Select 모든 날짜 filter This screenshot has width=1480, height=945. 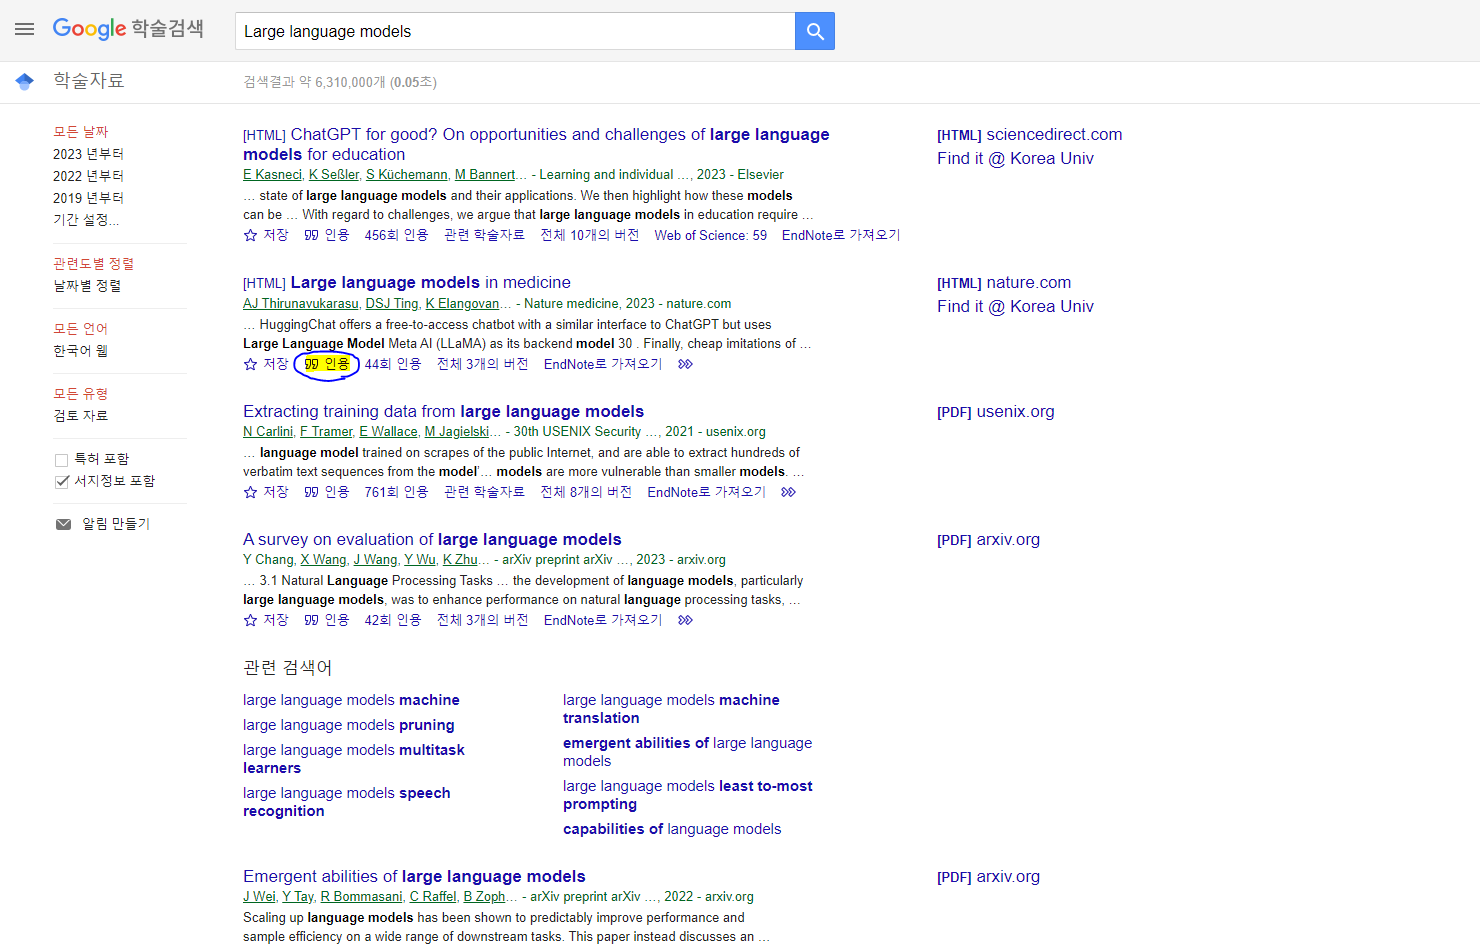[x=81, y=132]
